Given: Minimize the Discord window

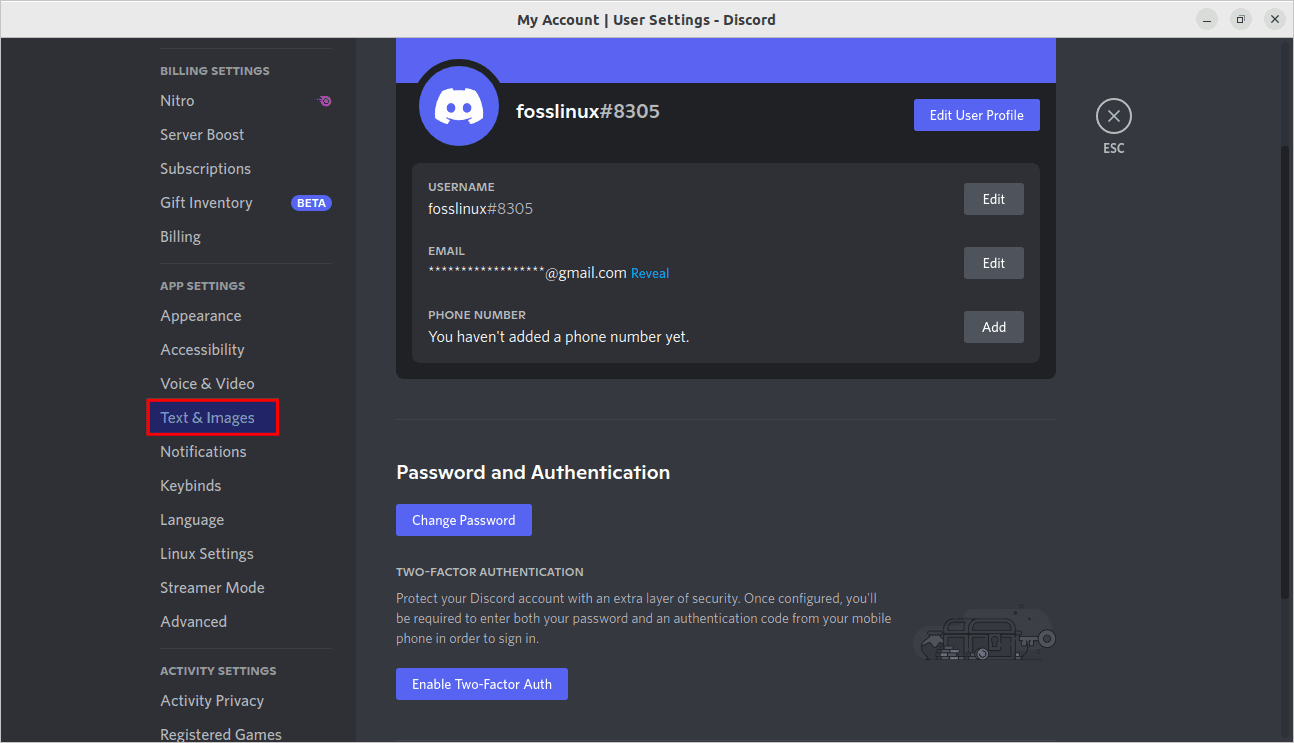Looking at the screenshot, I should [1208, 19].
